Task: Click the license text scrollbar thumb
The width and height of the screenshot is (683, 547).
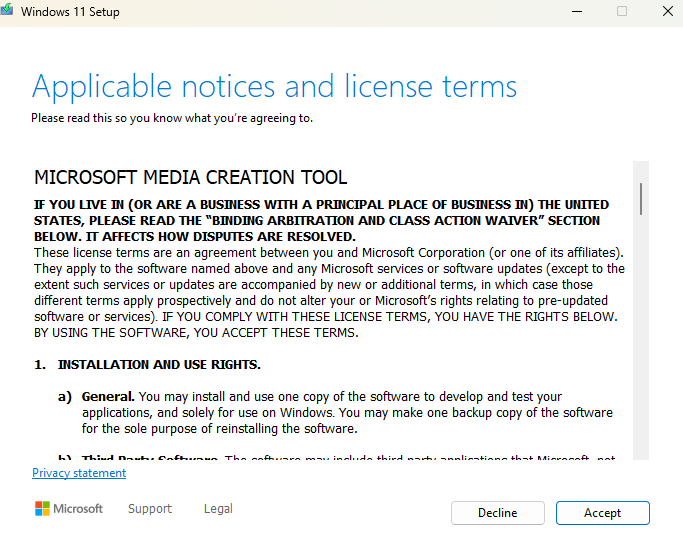Action: 640,198
